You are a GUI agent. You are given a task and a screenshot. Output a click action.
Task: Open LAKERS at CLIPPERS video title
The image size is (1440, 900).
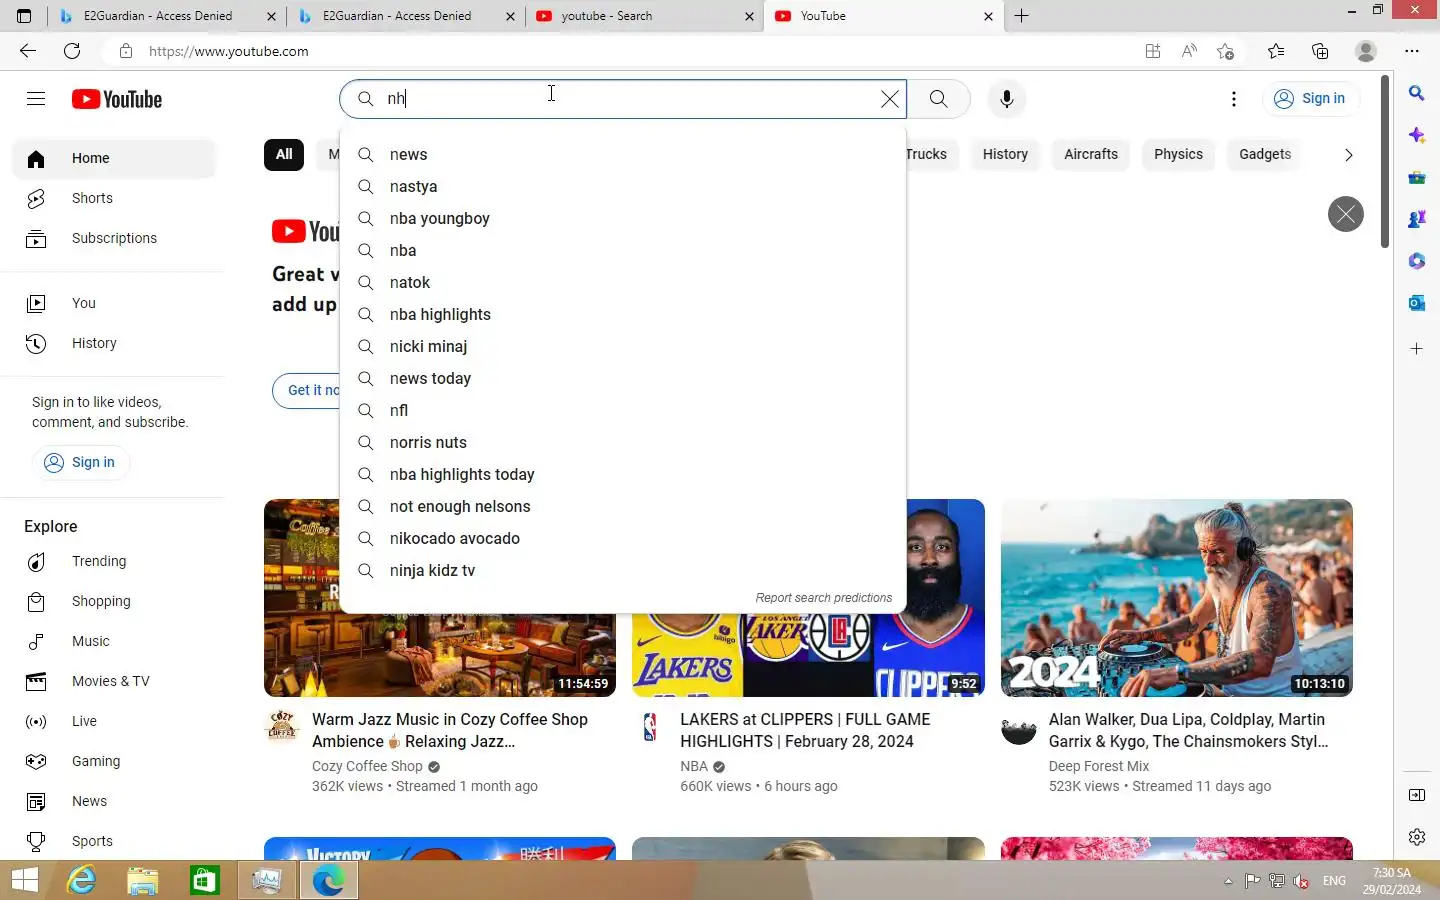coord(805,730)
